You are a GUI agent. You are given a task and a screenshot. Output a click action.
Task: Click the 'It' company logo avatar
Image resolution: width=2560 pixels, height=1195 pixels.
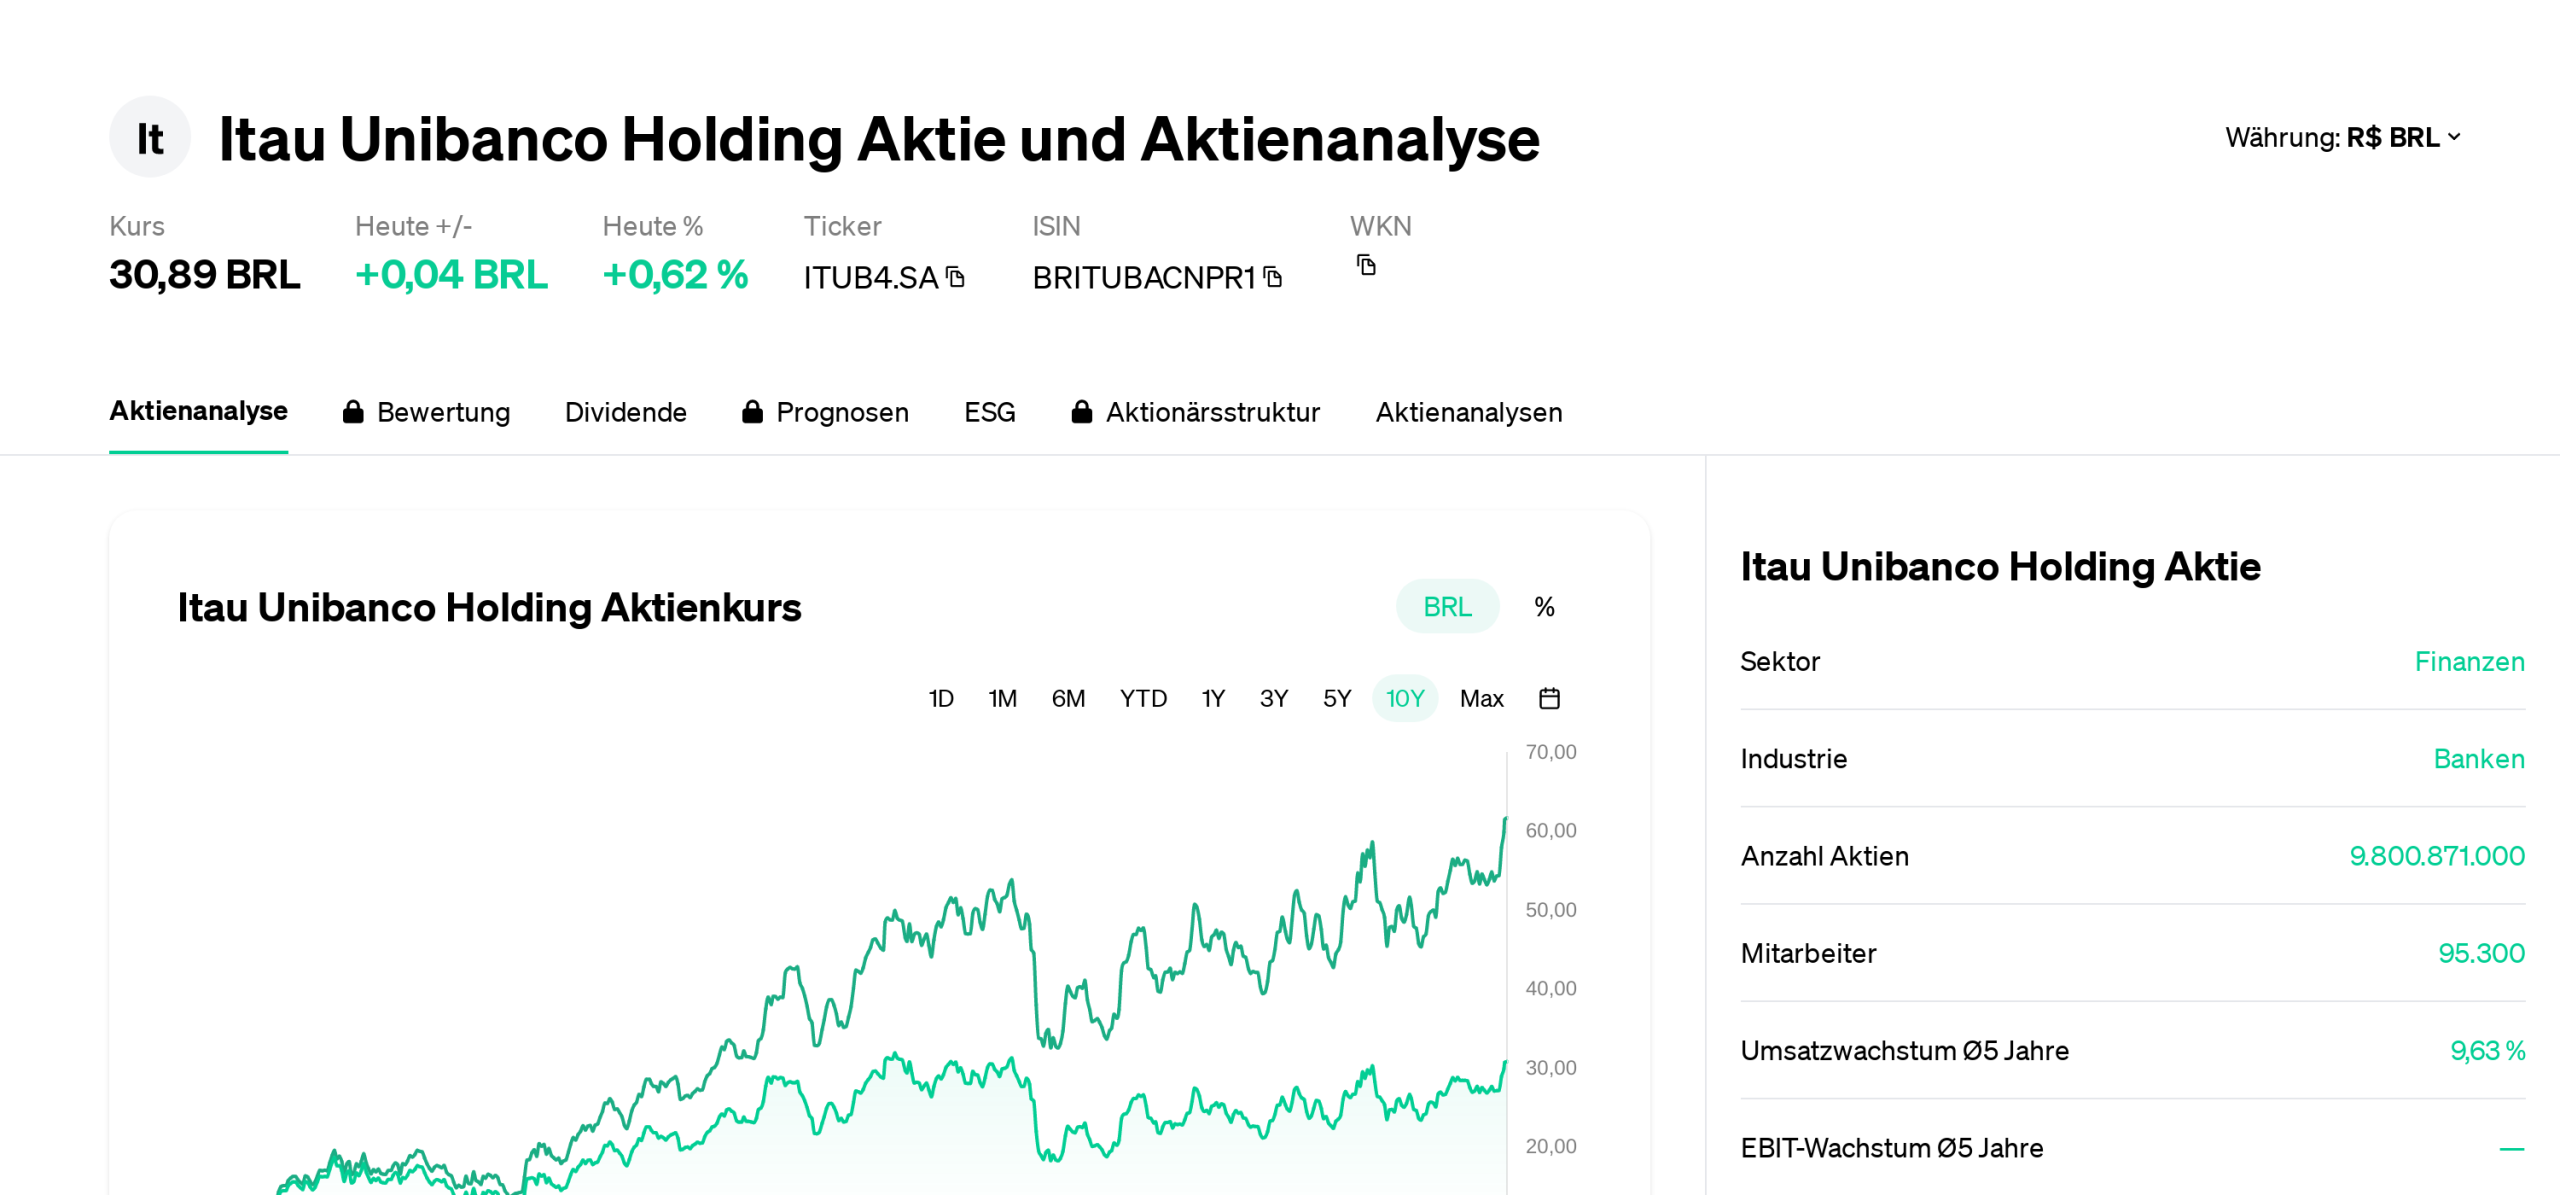coord(150,137)
